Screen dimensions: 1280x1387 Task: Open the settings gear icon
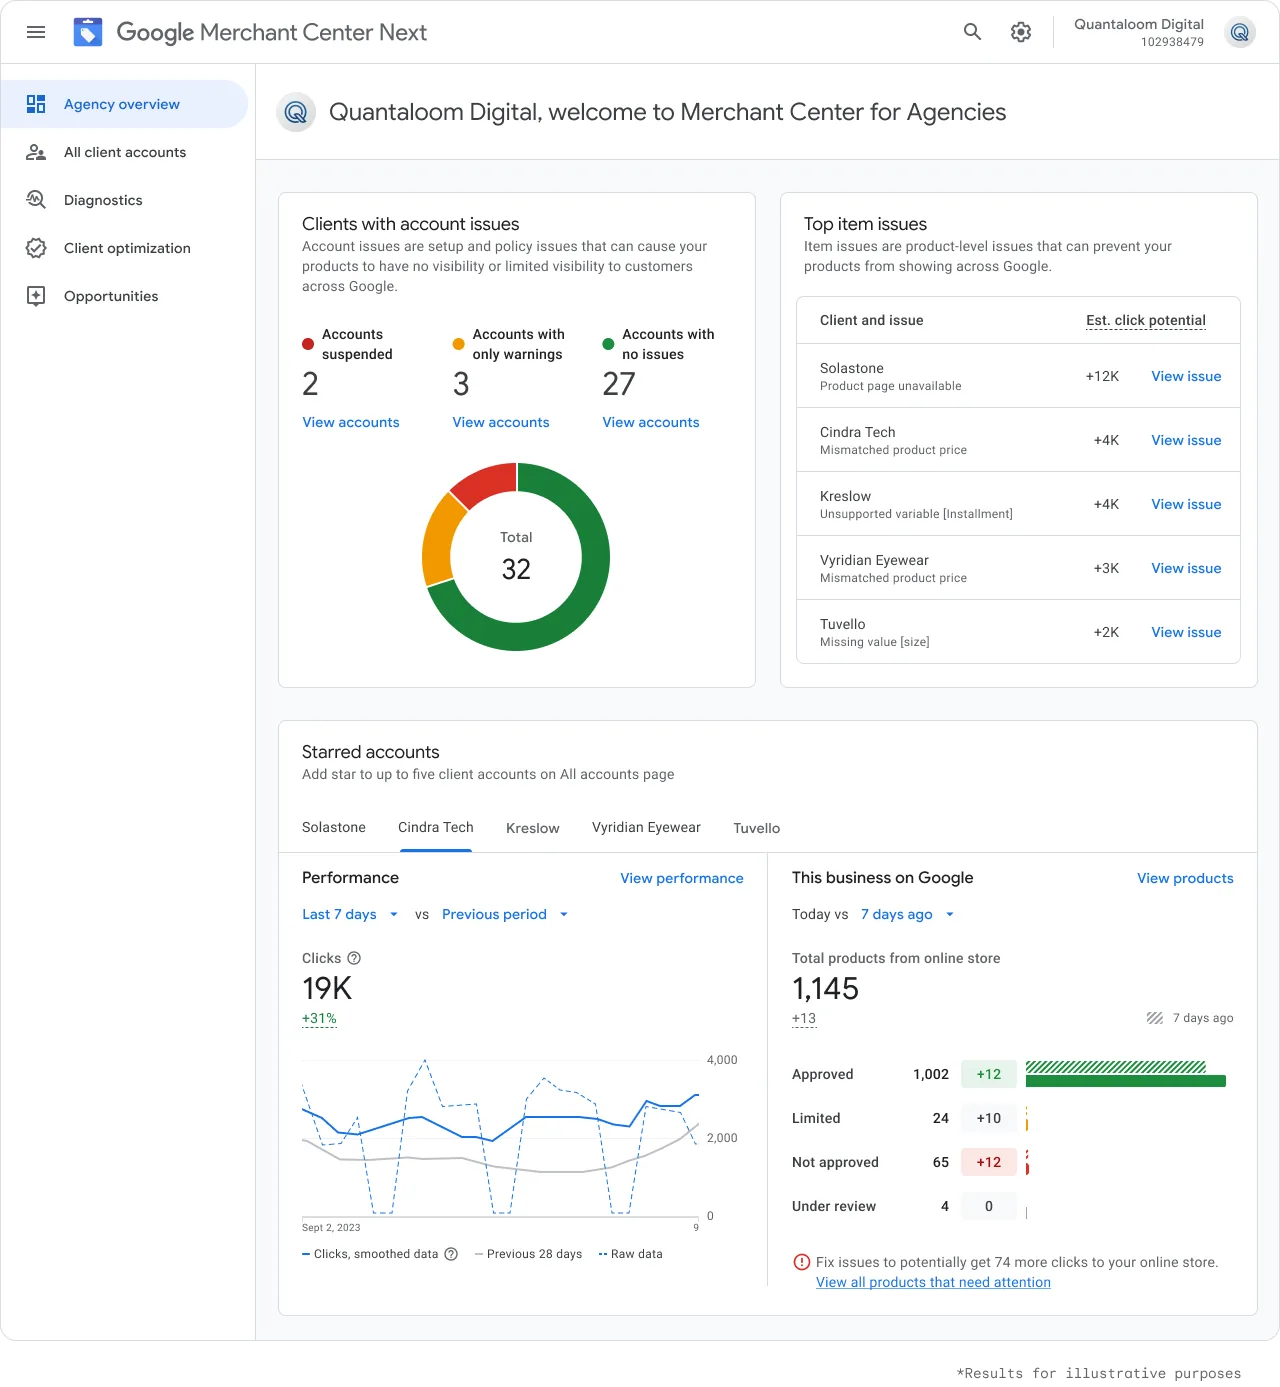click(x=1021, y=32)
